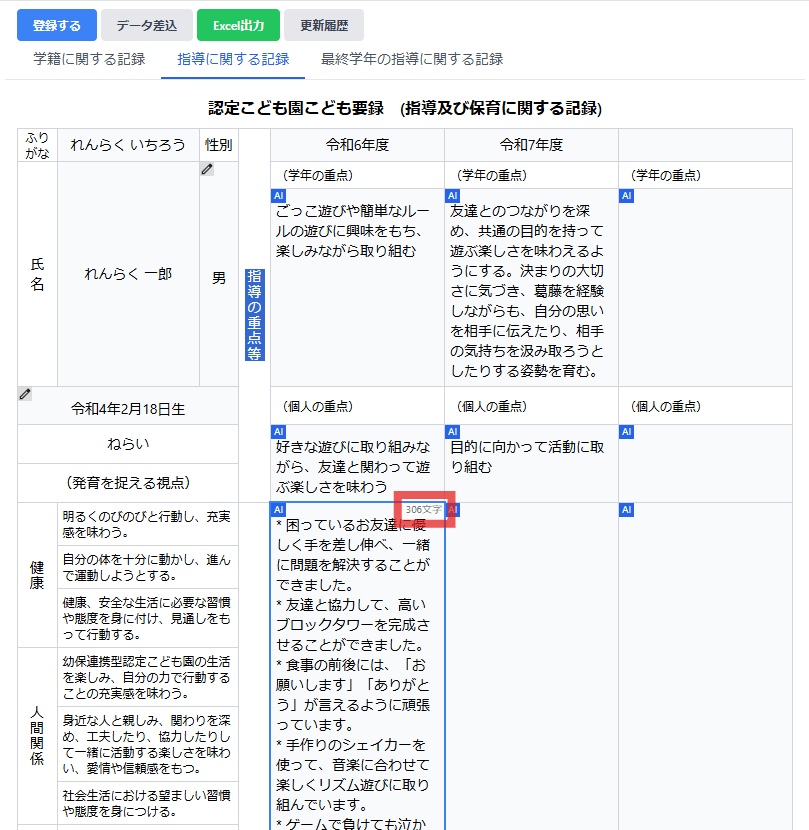
Task: Click the AI icon in the rightmost 個人の重点 cell
Action: pyautogui.click(x=627, y=432)
